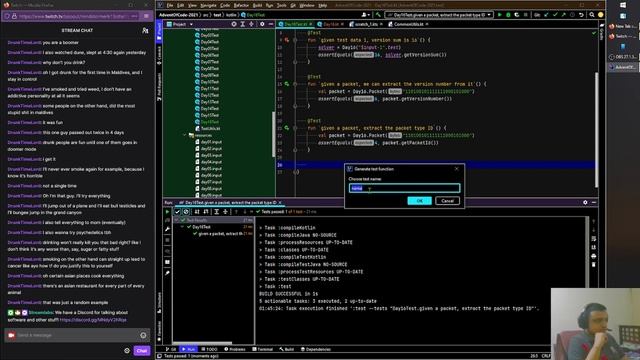Switch to the Day16.kt editor tab
This screenshot has width=640, height=360.
point(330,24)
